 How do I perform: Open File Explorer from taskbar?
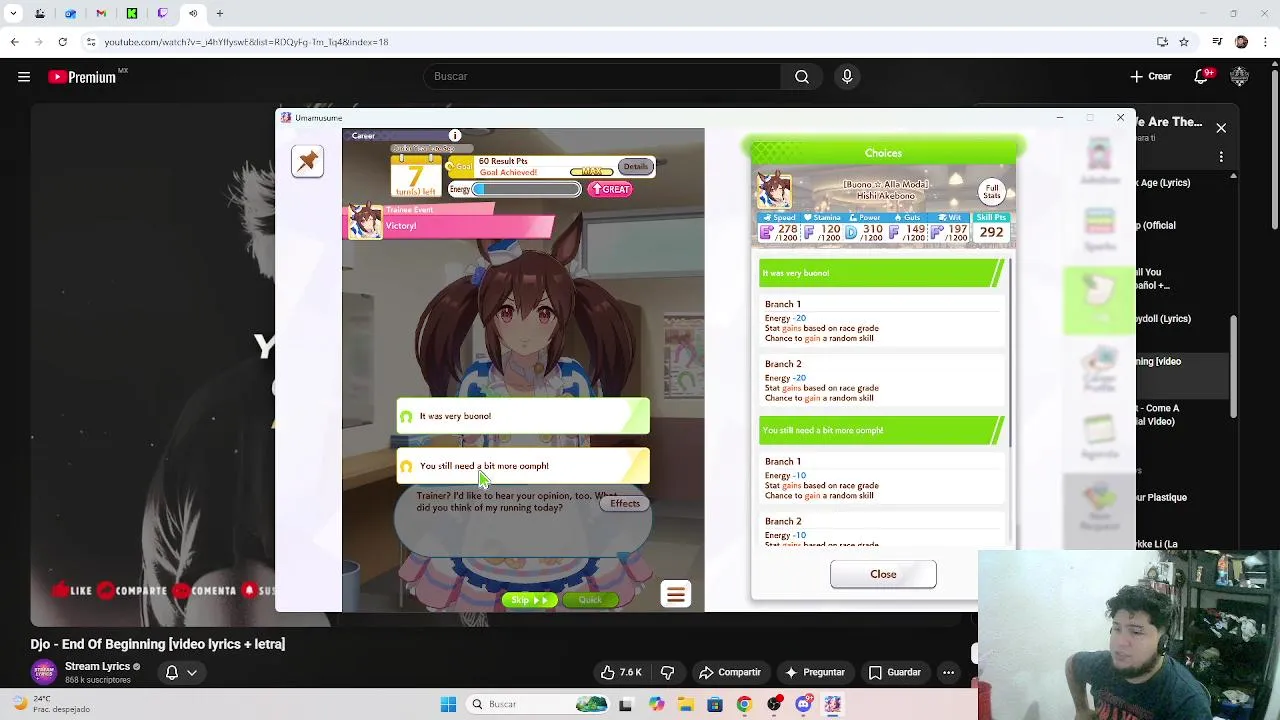tap(686, 704)
